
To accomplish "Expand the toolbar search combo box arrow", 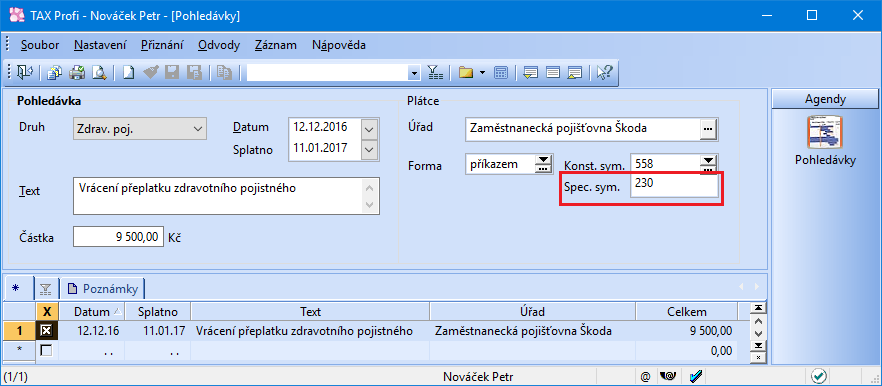I will 415,73.
